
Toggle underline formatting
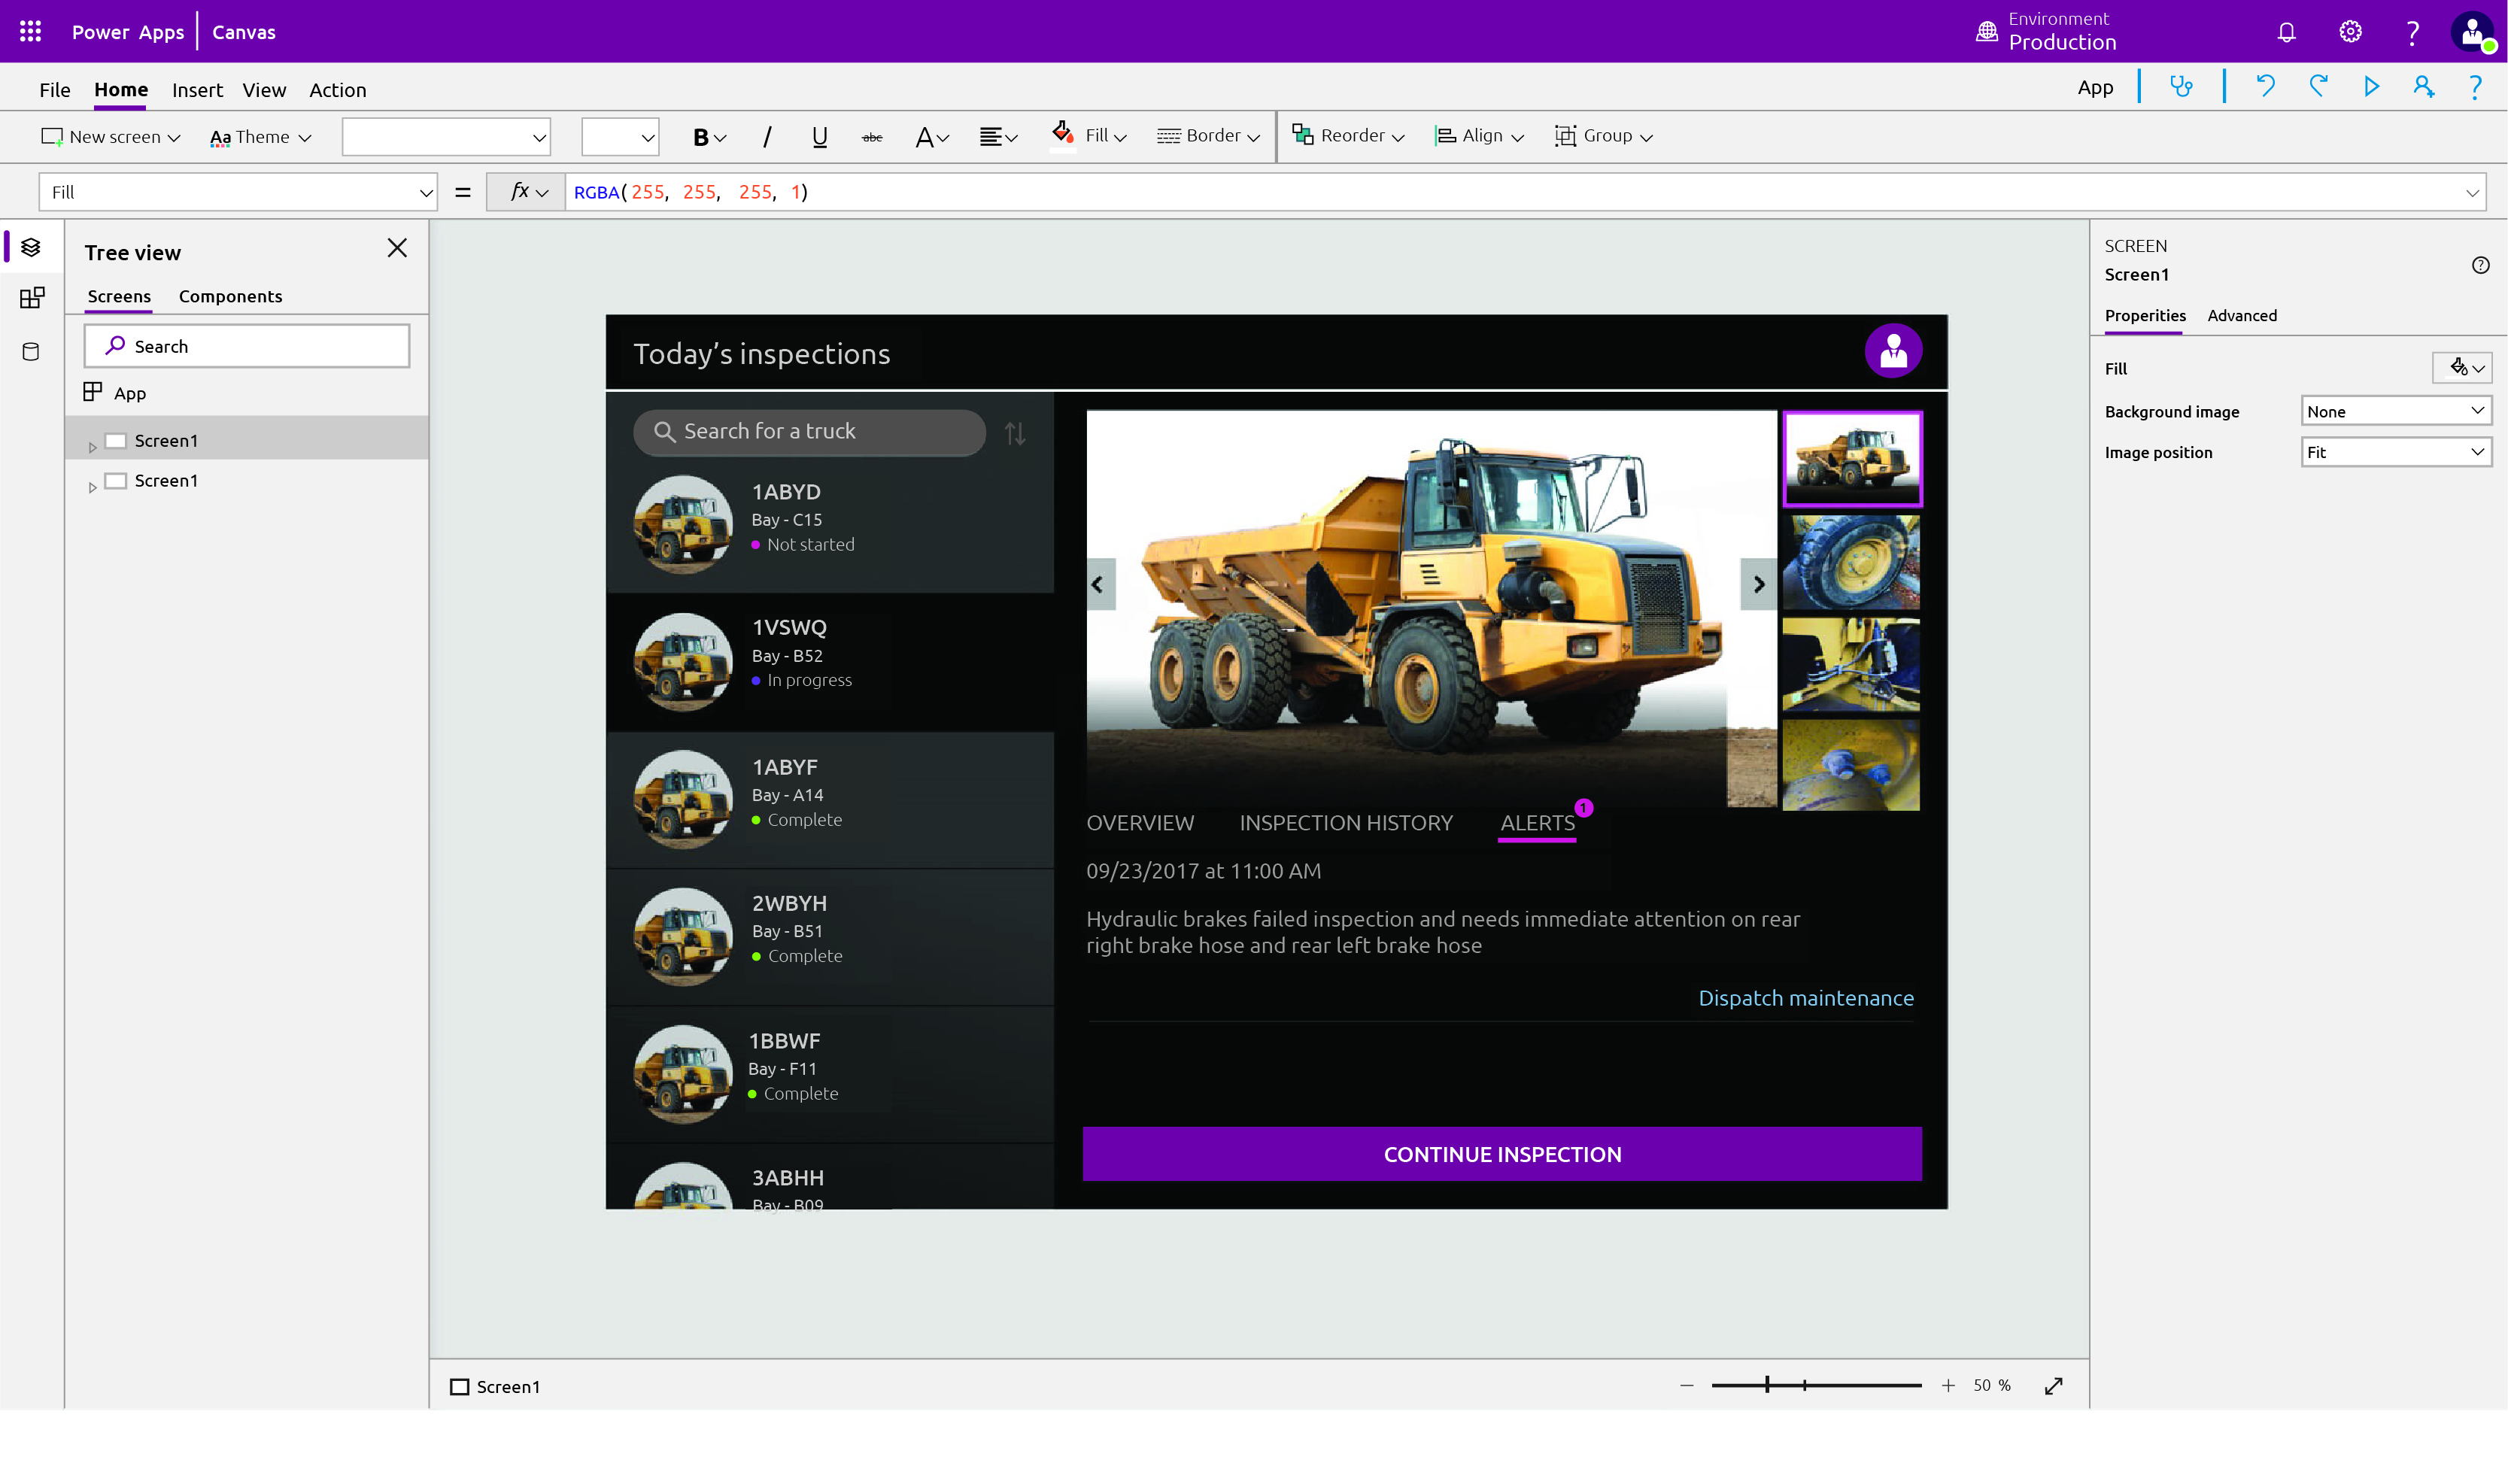(x=819, y=137)
